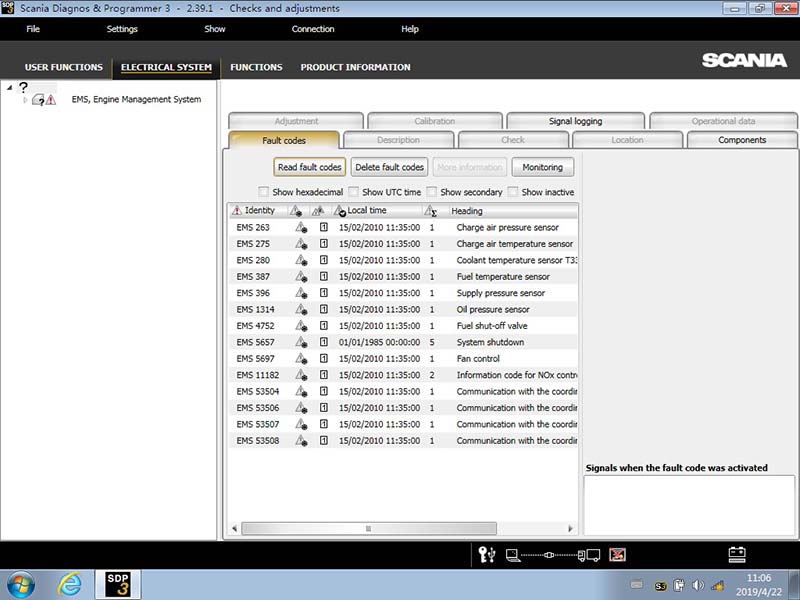Image resolution: width=800 pixels, height=600 pixels.
Task: Click the fault status icon in EMS 263 row
Action: click(x=301, y=228)
